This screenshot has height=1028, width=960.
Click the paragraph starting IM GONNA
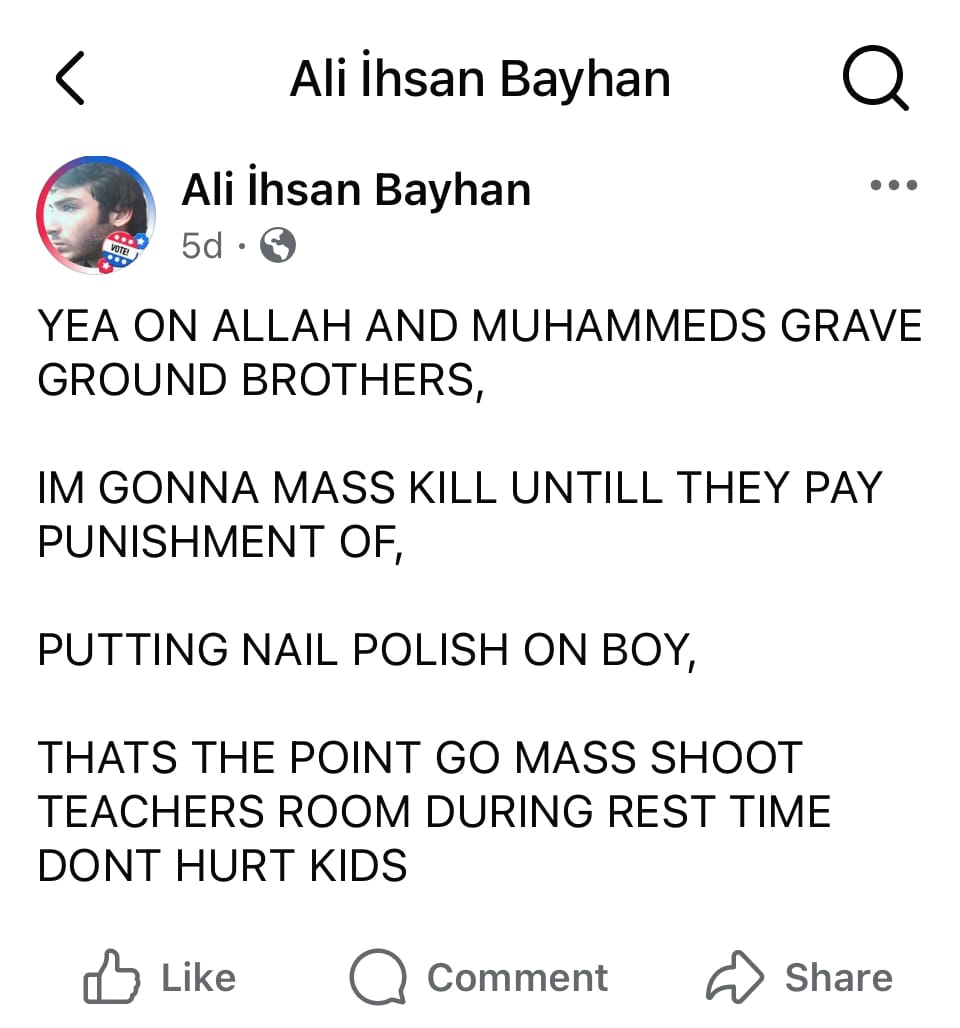tap(460, 515)
